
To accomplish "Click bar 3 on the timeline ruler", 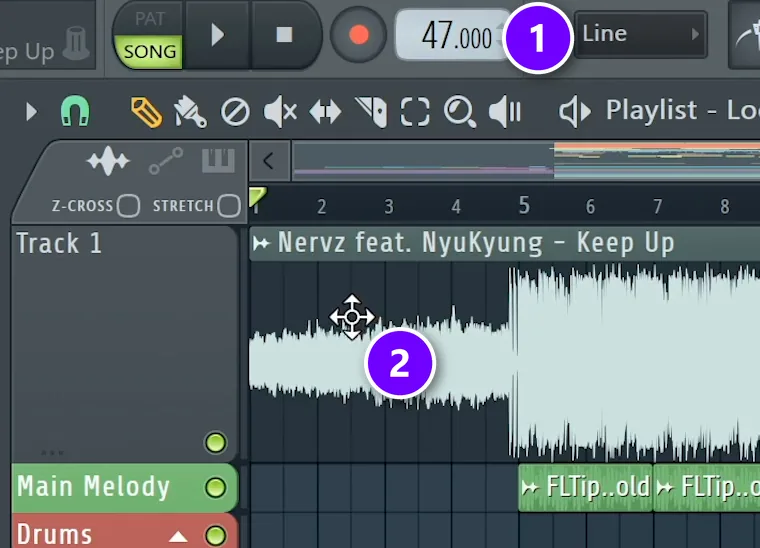I will tap(389, 207).
